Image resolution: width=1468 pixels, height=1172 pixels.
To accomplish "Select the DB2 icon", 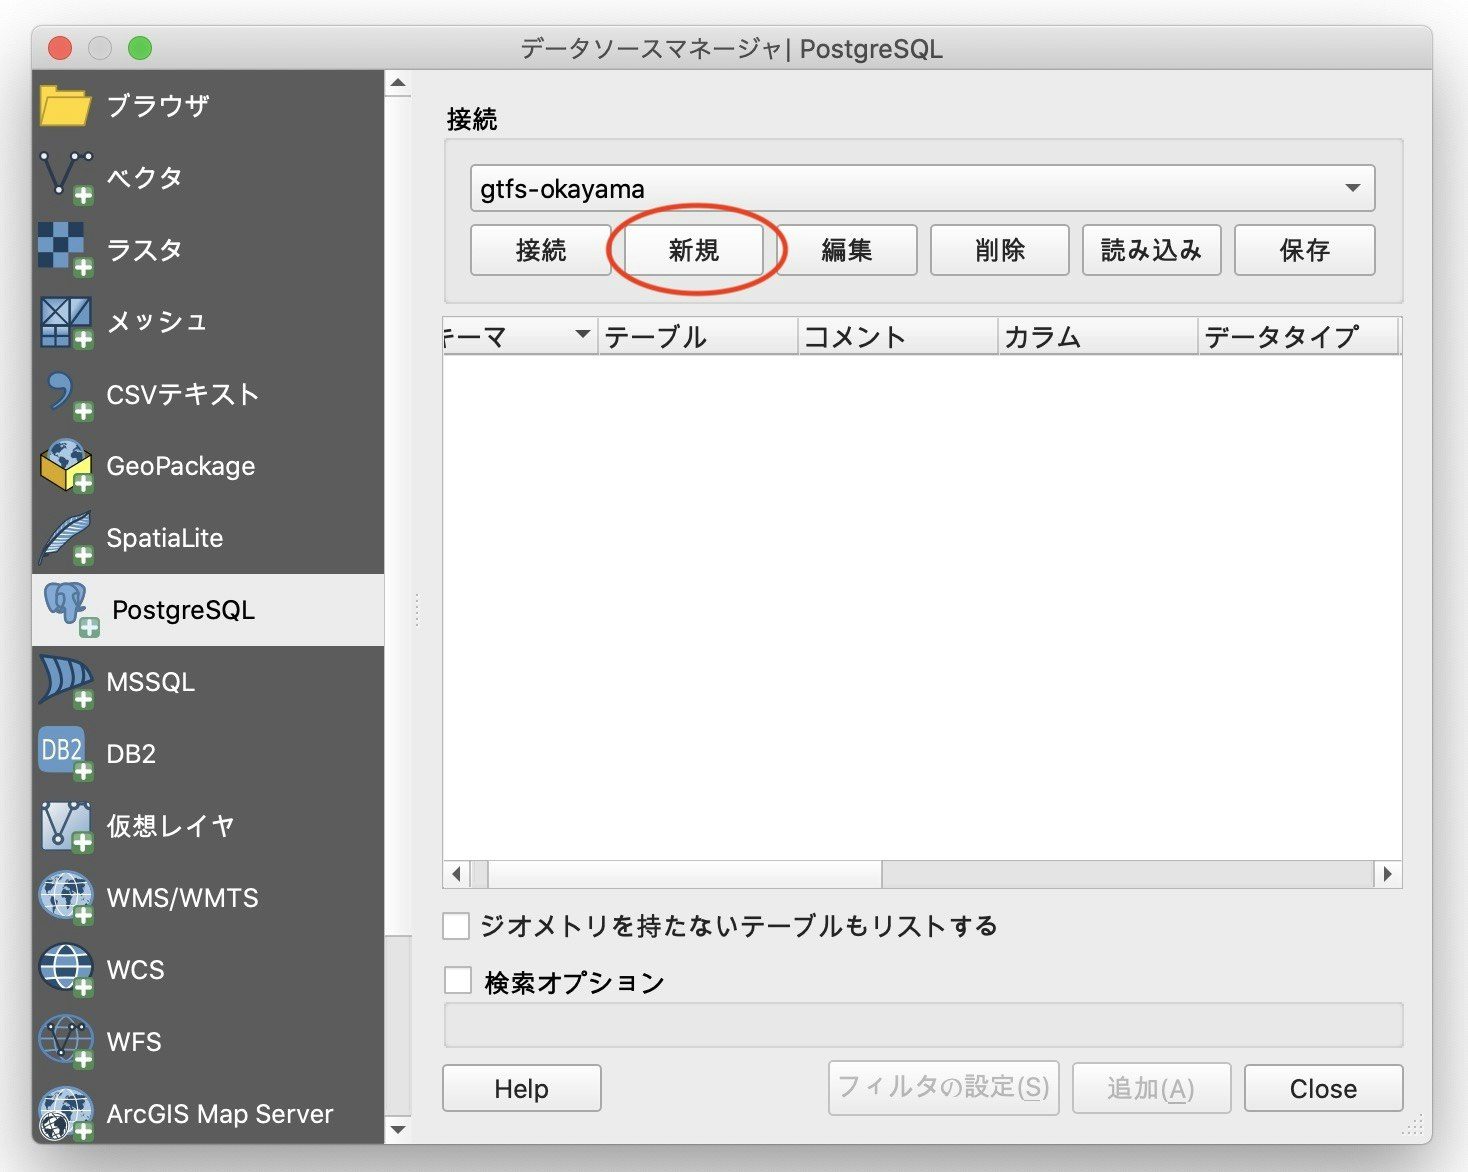I will (66, 754).
